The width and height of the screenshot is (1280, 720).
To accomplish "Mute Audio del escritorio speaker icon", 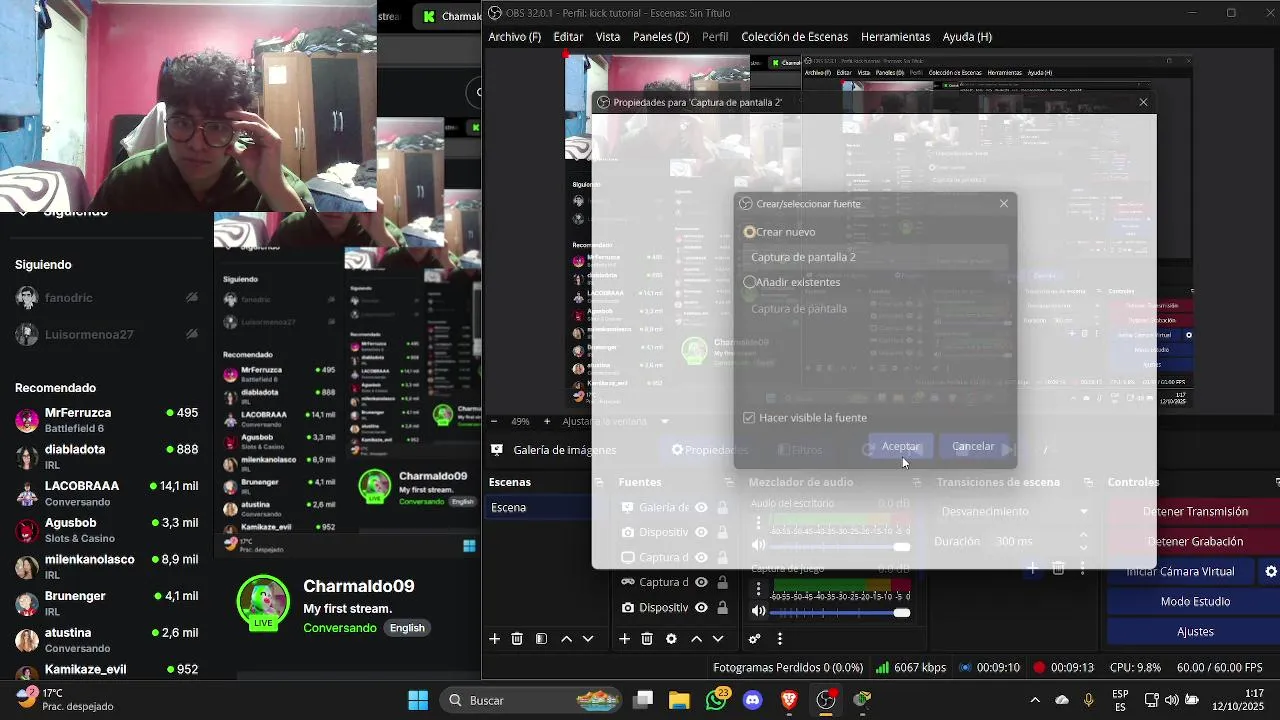I will click(759, 546).
